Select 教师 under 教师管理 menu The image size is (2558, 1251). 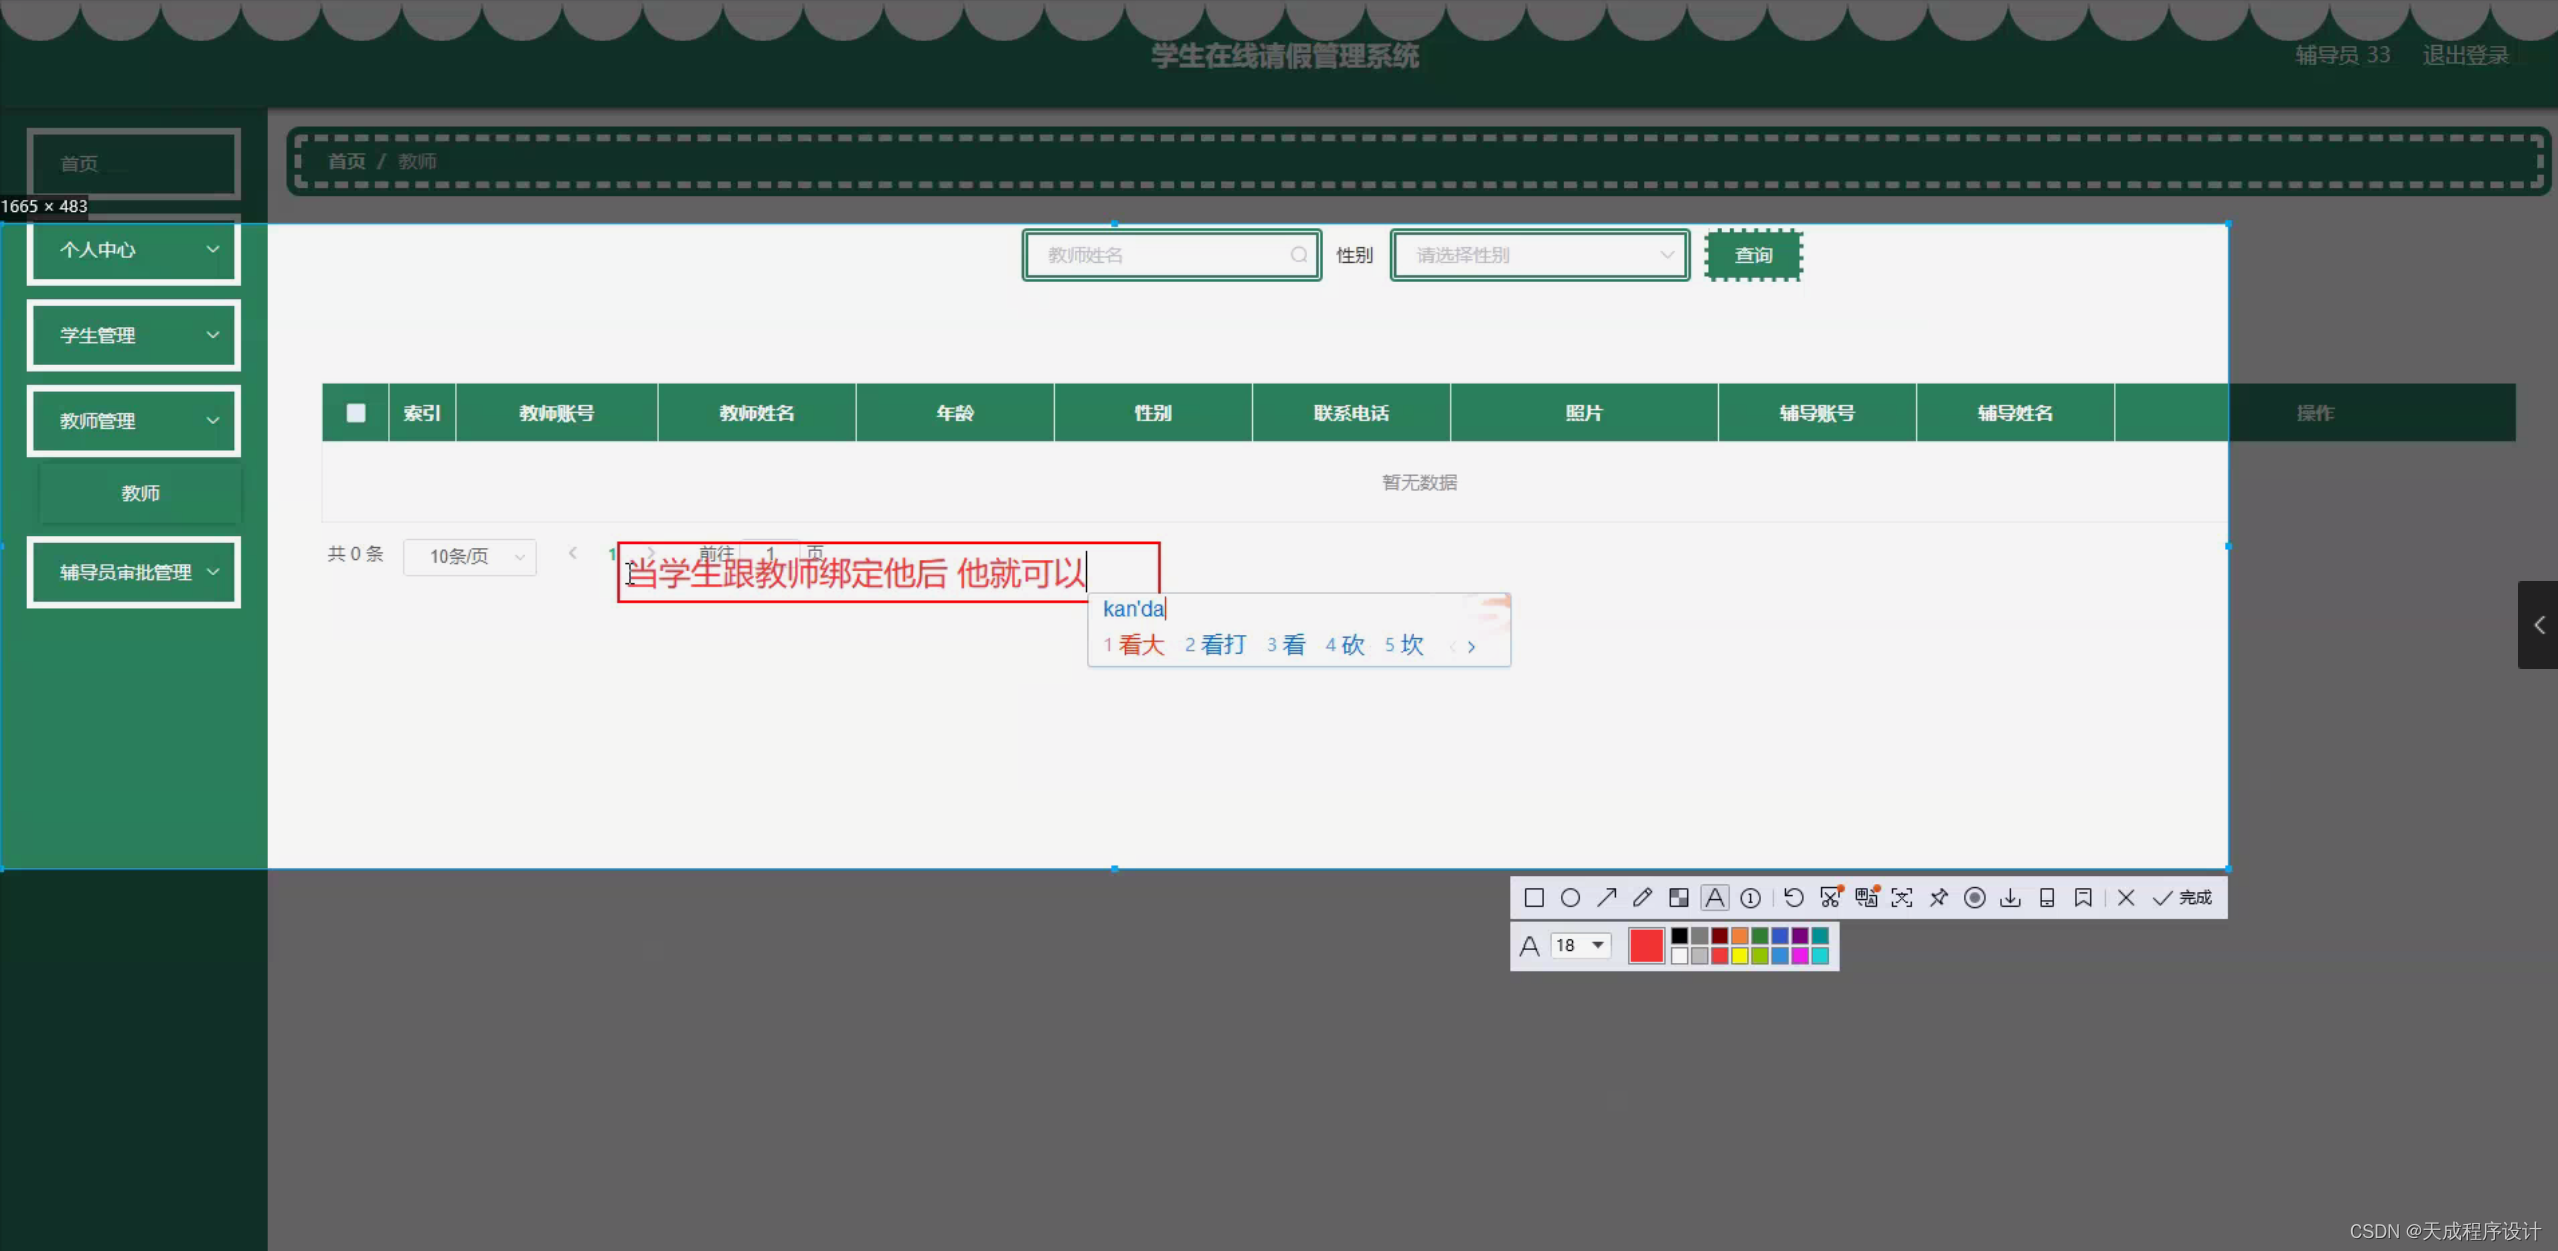point(140,492)
